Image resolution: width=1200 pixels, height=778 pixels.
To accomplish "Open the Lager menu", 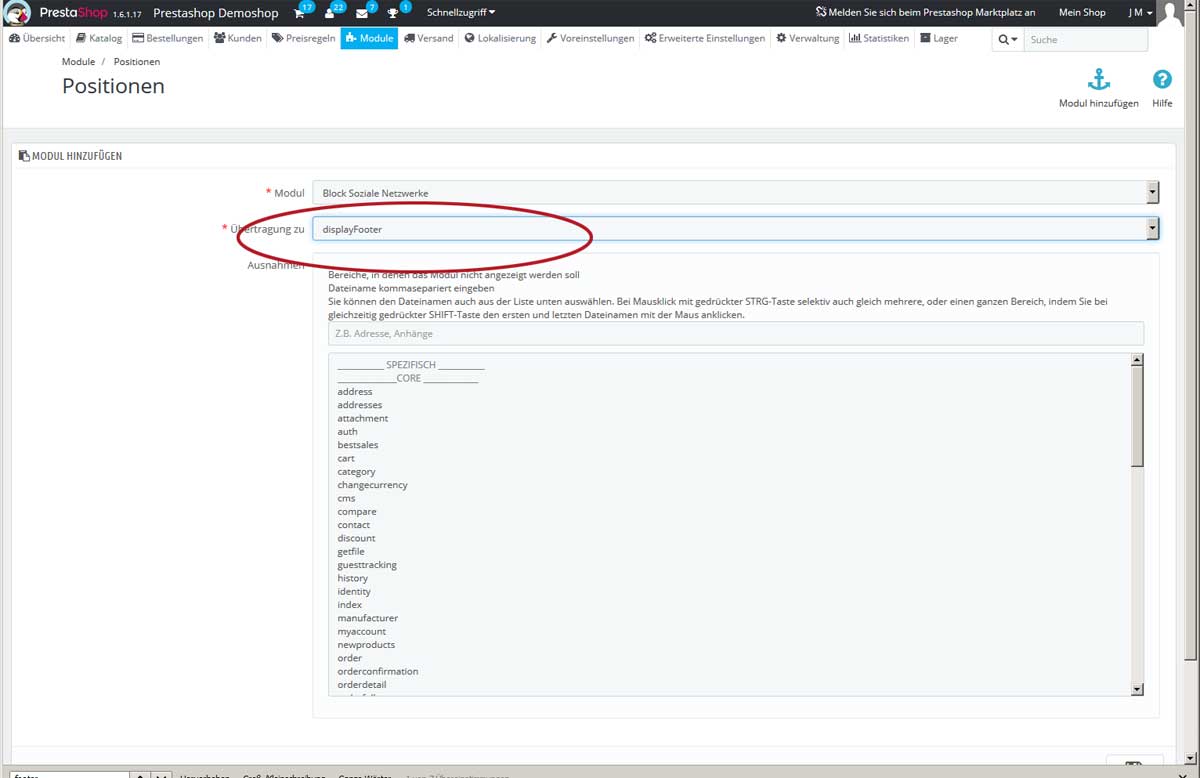I will pyautogui.click(x=939, y=38).
